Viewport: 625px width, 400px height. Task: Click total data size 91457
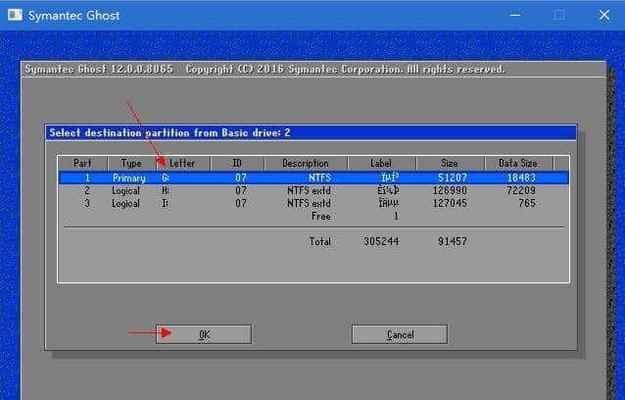click(452, 241)
